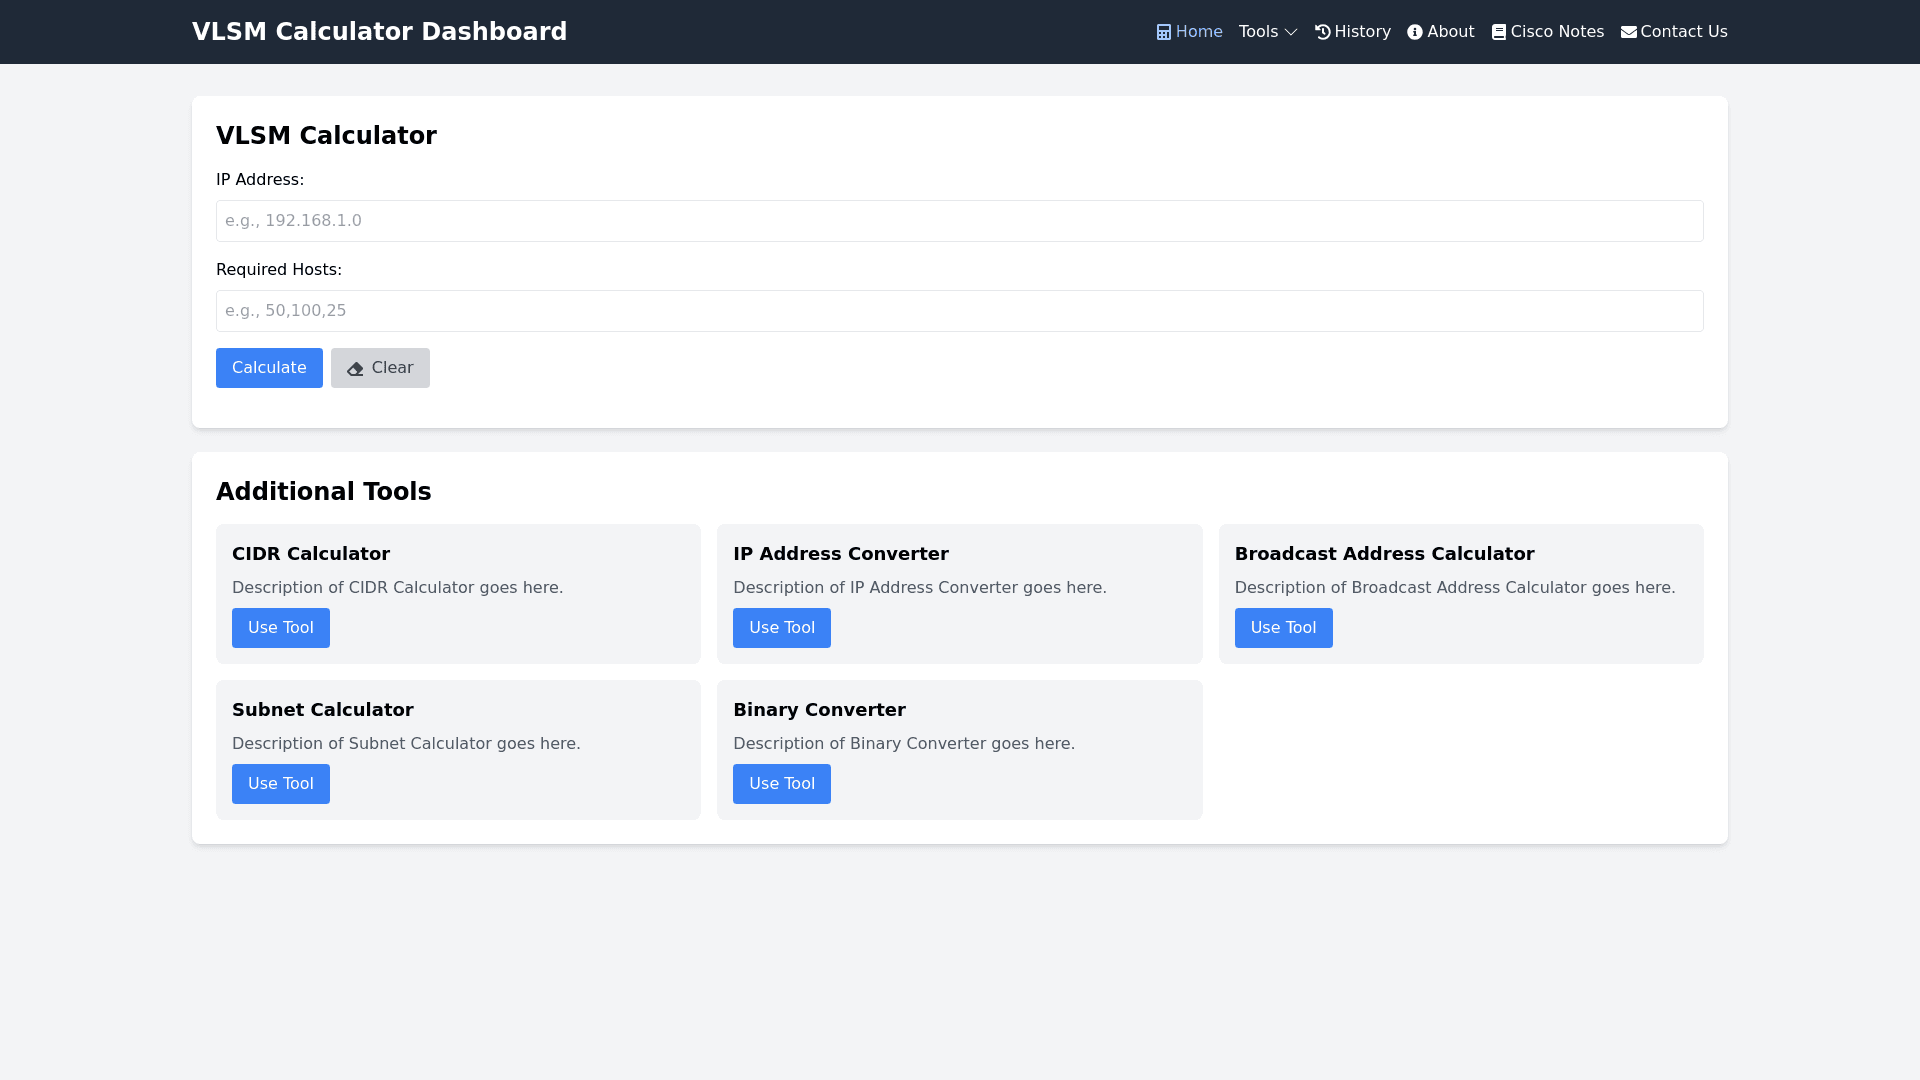Click the Contact Us envelope icon
This screenshot has height=1080, width=1920.
coord(1629,32)
